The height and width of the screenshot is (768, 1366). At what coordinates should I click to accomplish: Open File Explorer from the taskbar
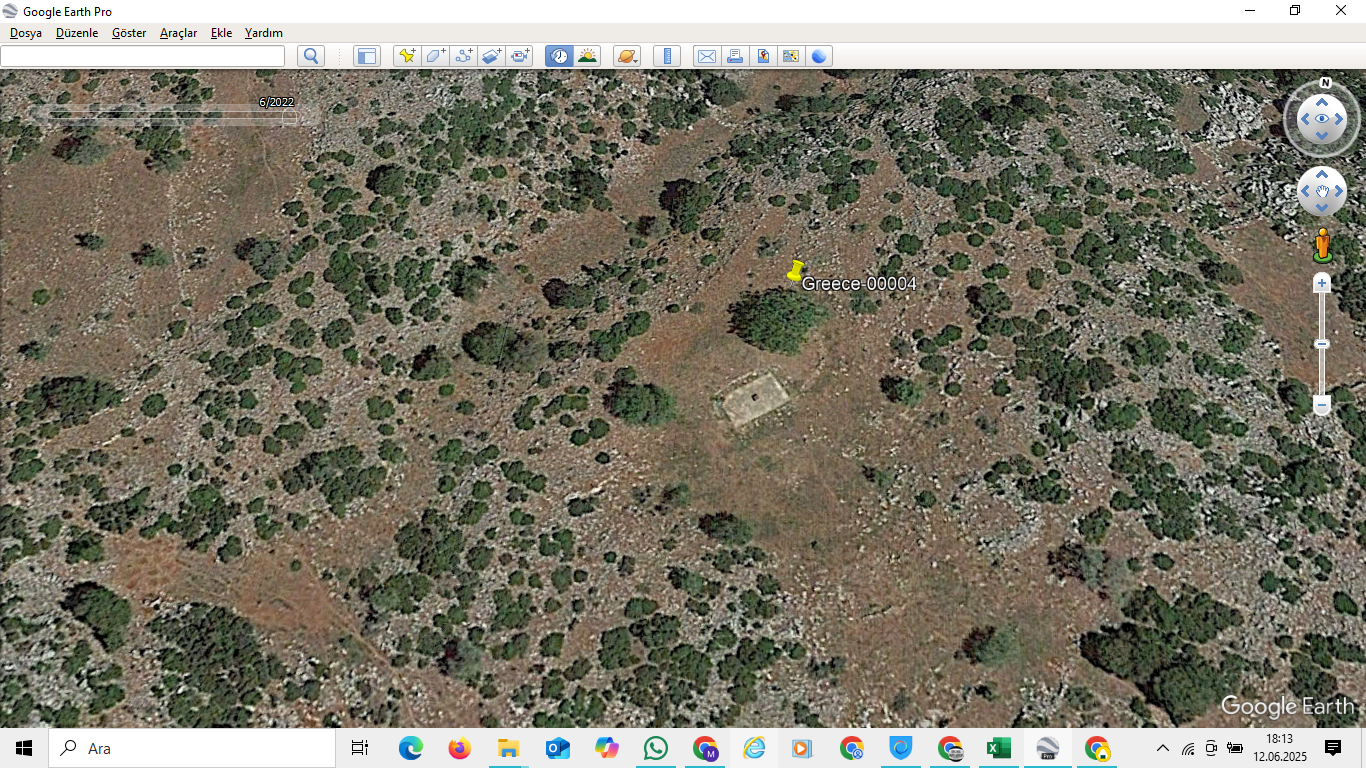508,748
